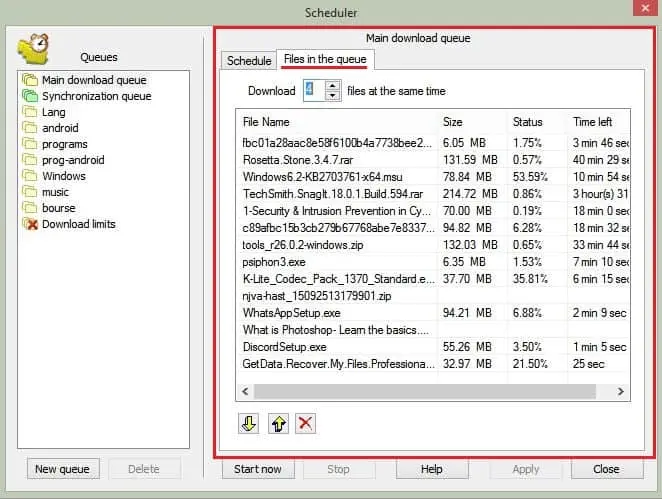Screen dimensions: 662x499
Task: Click the simultaneous downloads number field
Action: pyautogui.click(x=313, y=91)
